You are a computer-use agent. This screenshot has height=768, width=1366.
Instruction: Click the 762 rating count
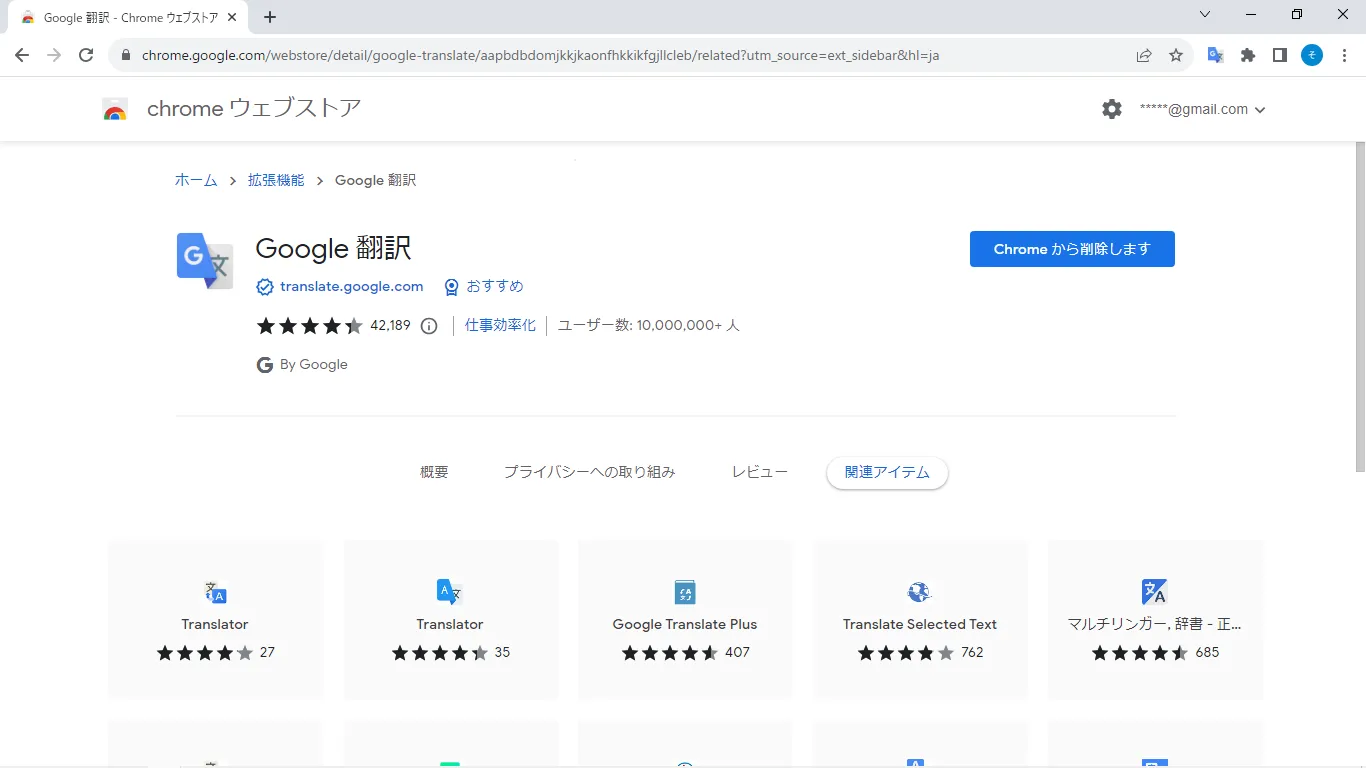point(972,652)
